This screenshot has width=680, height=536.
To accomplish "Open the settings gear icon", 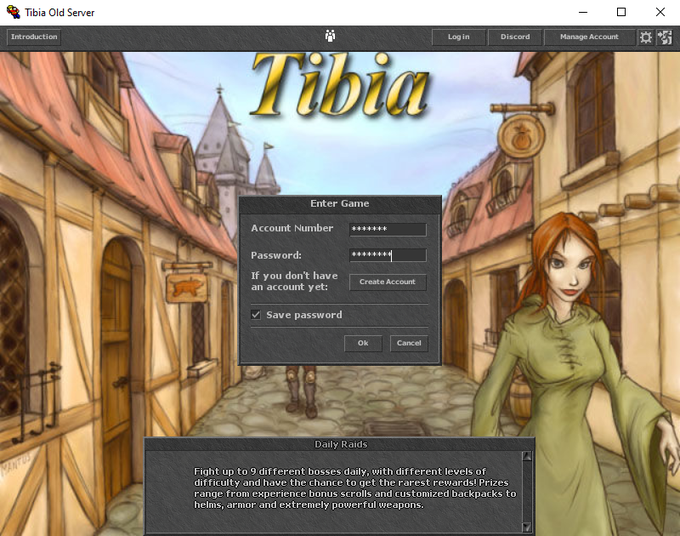I will click(x=645, y=37).
